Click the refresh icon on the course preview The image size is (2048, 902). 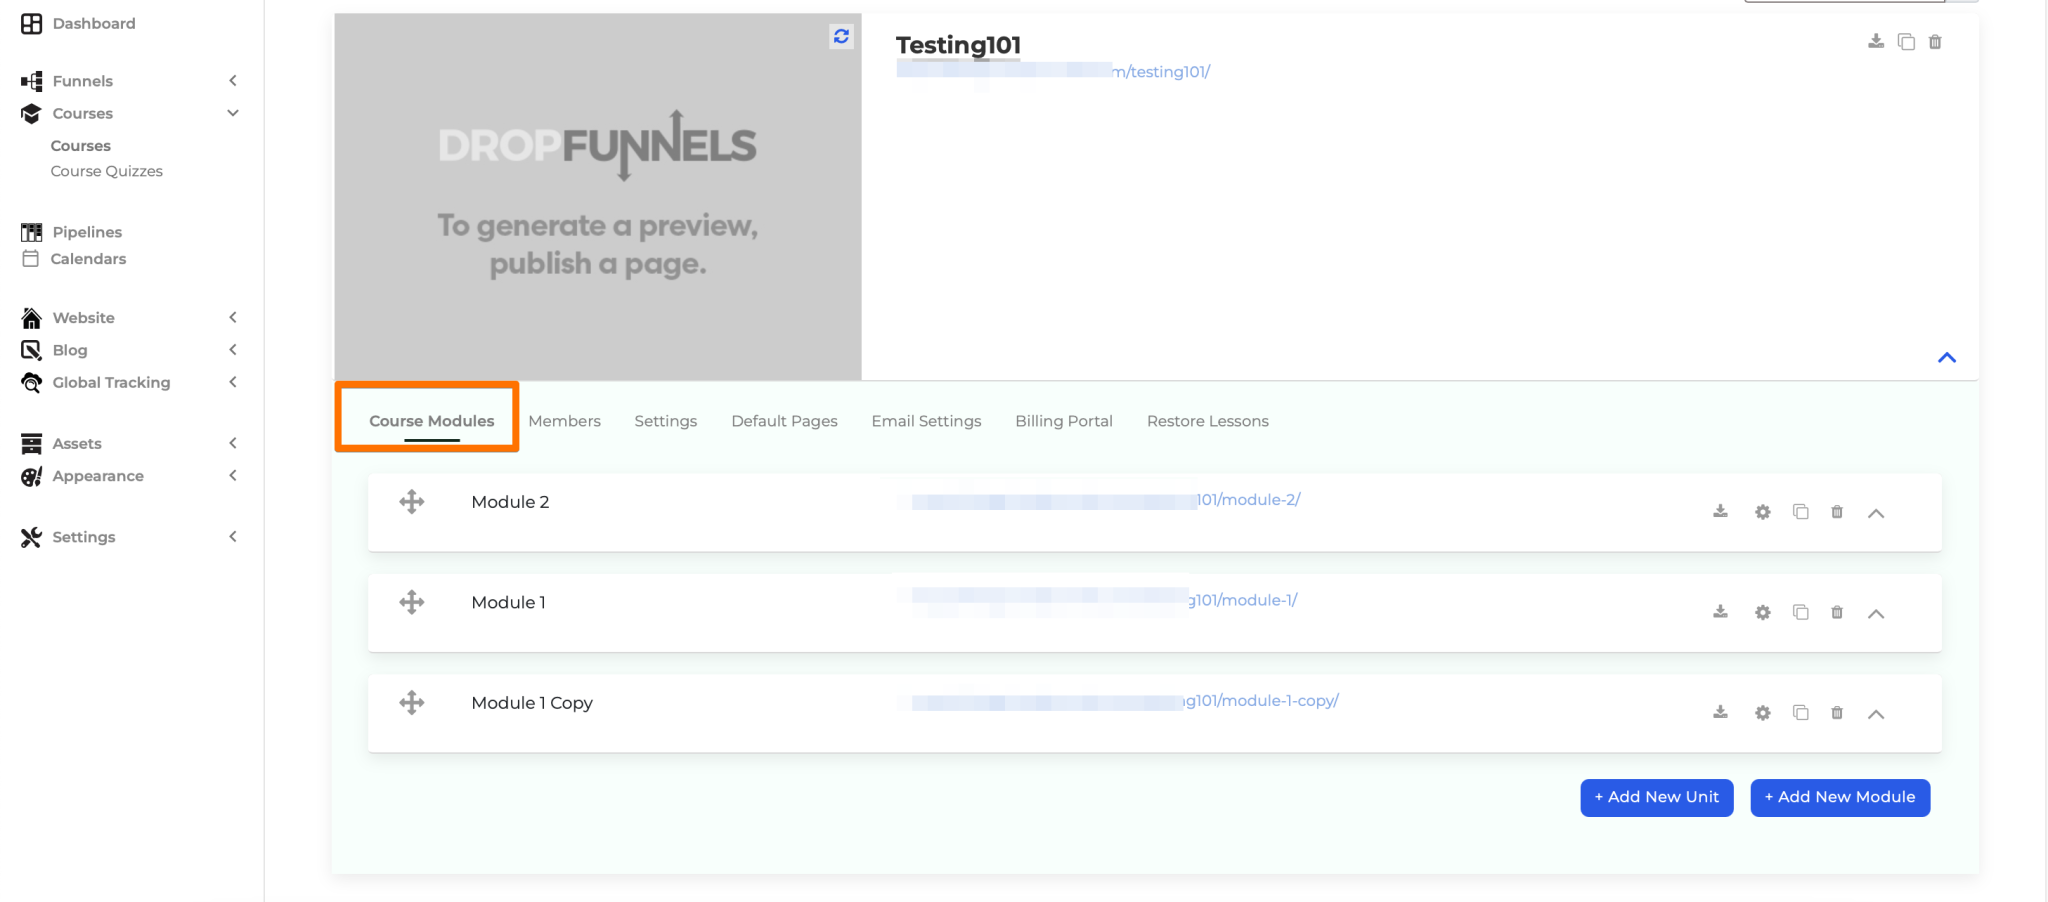841,37
